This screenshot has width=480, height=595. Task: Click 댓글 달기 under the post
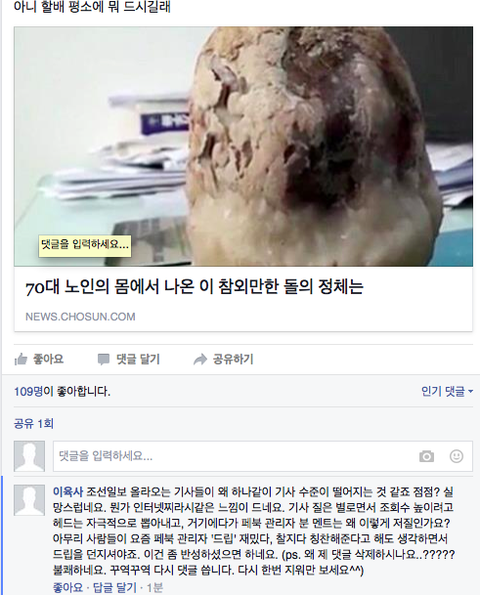point(129,359)
